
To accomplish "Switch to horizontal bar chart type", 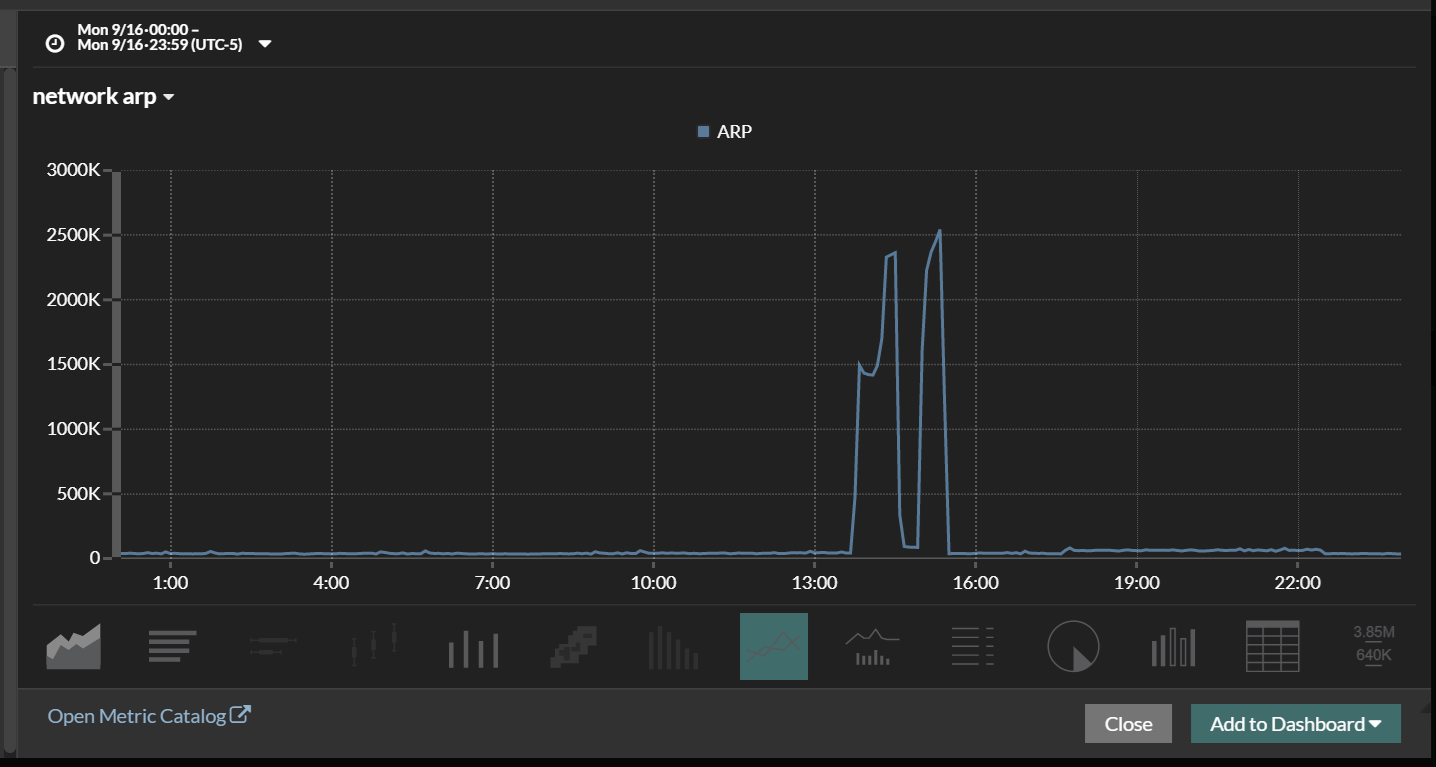I will [x=173, y=647].
